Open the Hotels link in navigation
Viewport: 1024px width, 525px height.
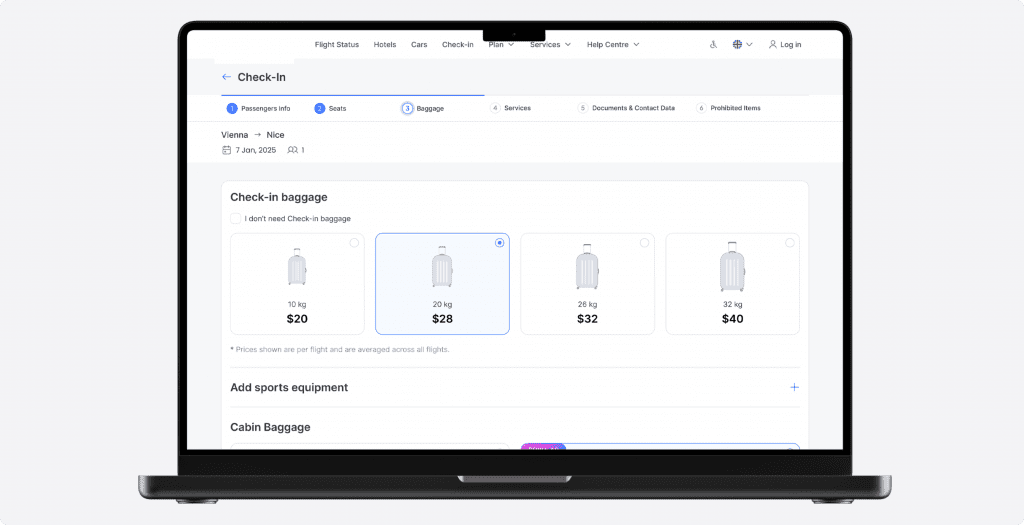(x=385, y=45)
